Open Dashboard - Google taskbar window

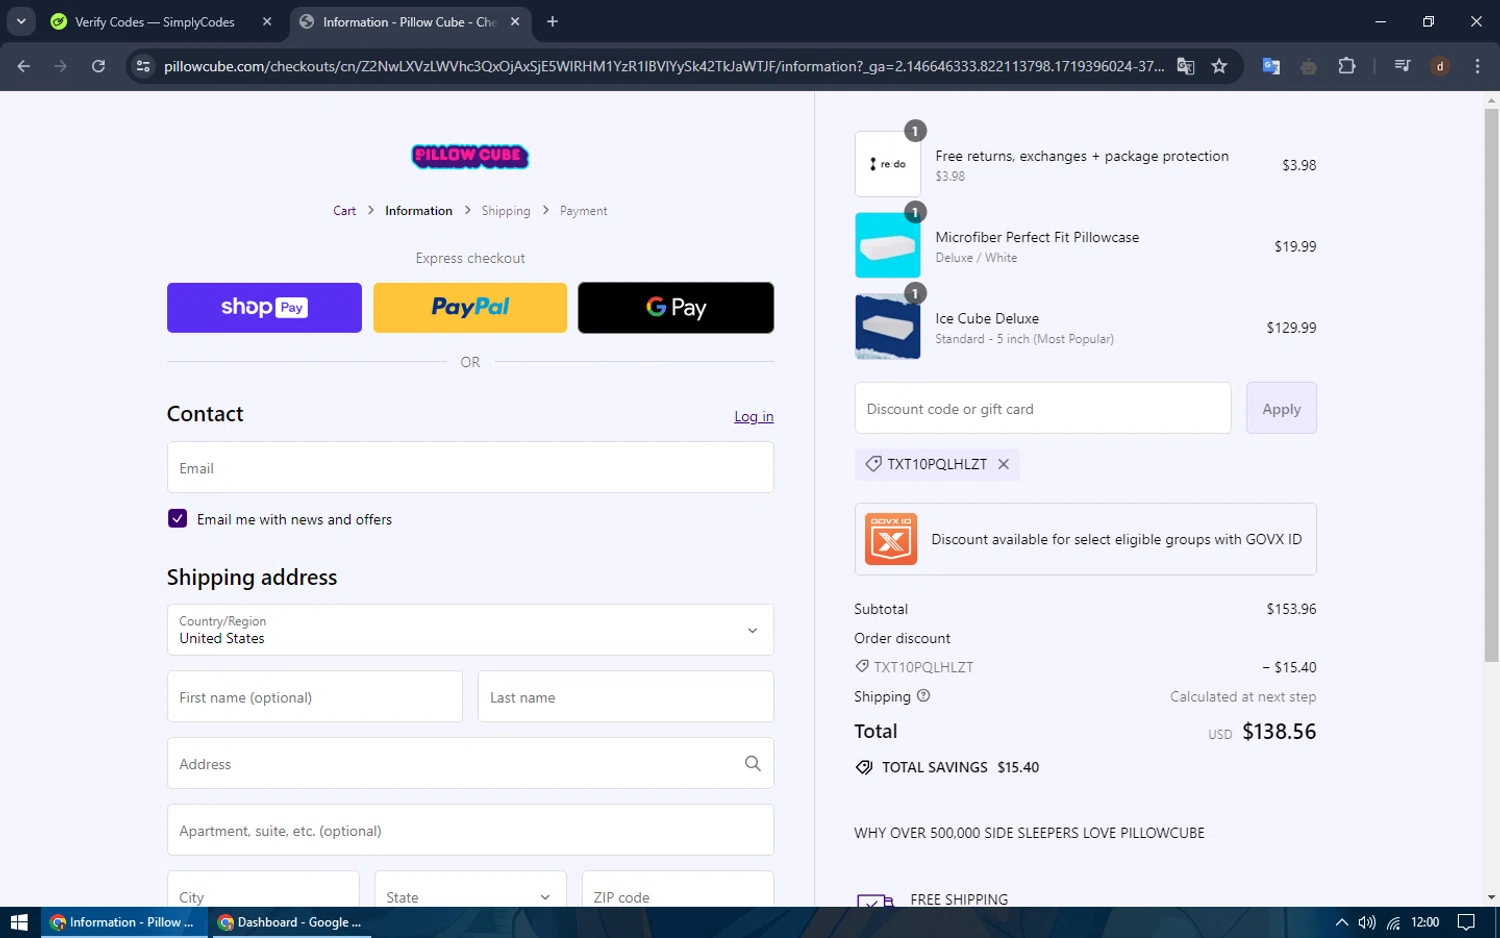[291, 922]
